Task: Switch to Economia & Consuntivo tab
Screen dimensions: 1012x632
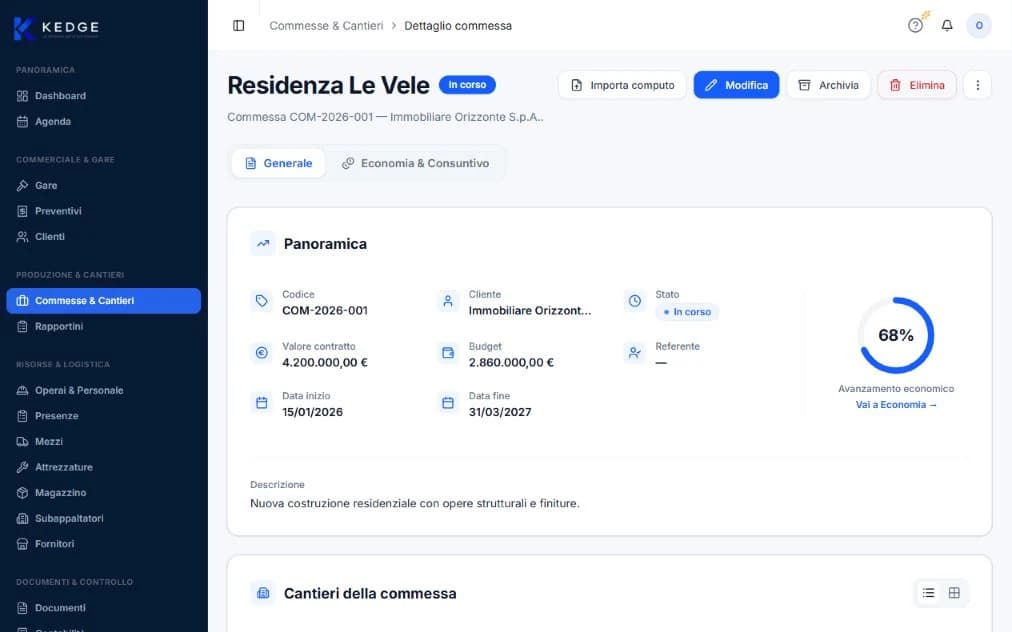Action: (416, 163)
